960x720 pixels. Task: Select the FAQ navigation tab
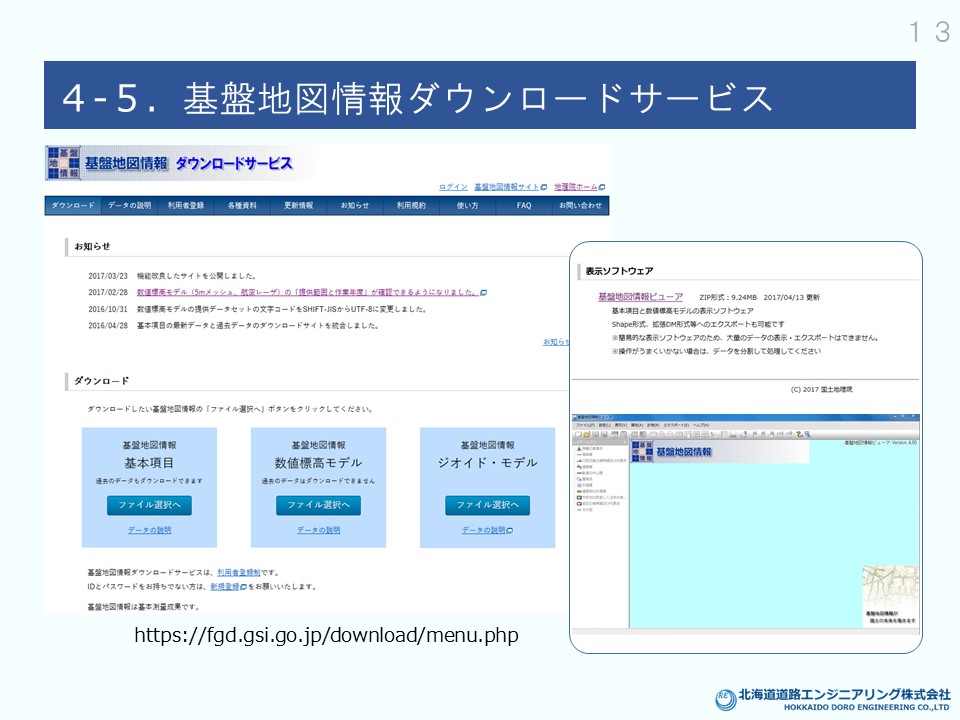tap(524, 205)
